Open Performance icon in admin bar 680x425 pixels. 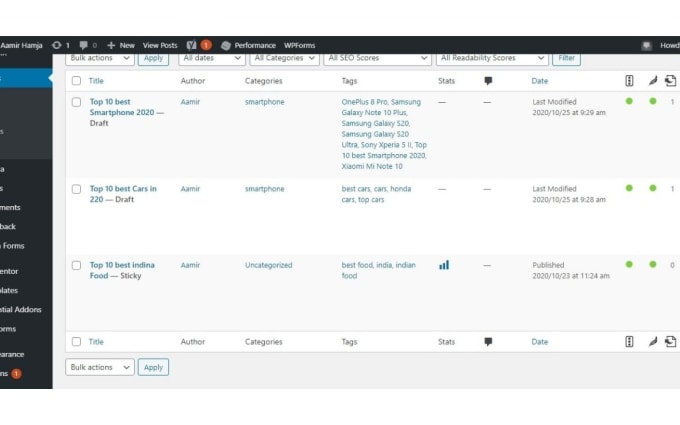[x=226, y=46]
